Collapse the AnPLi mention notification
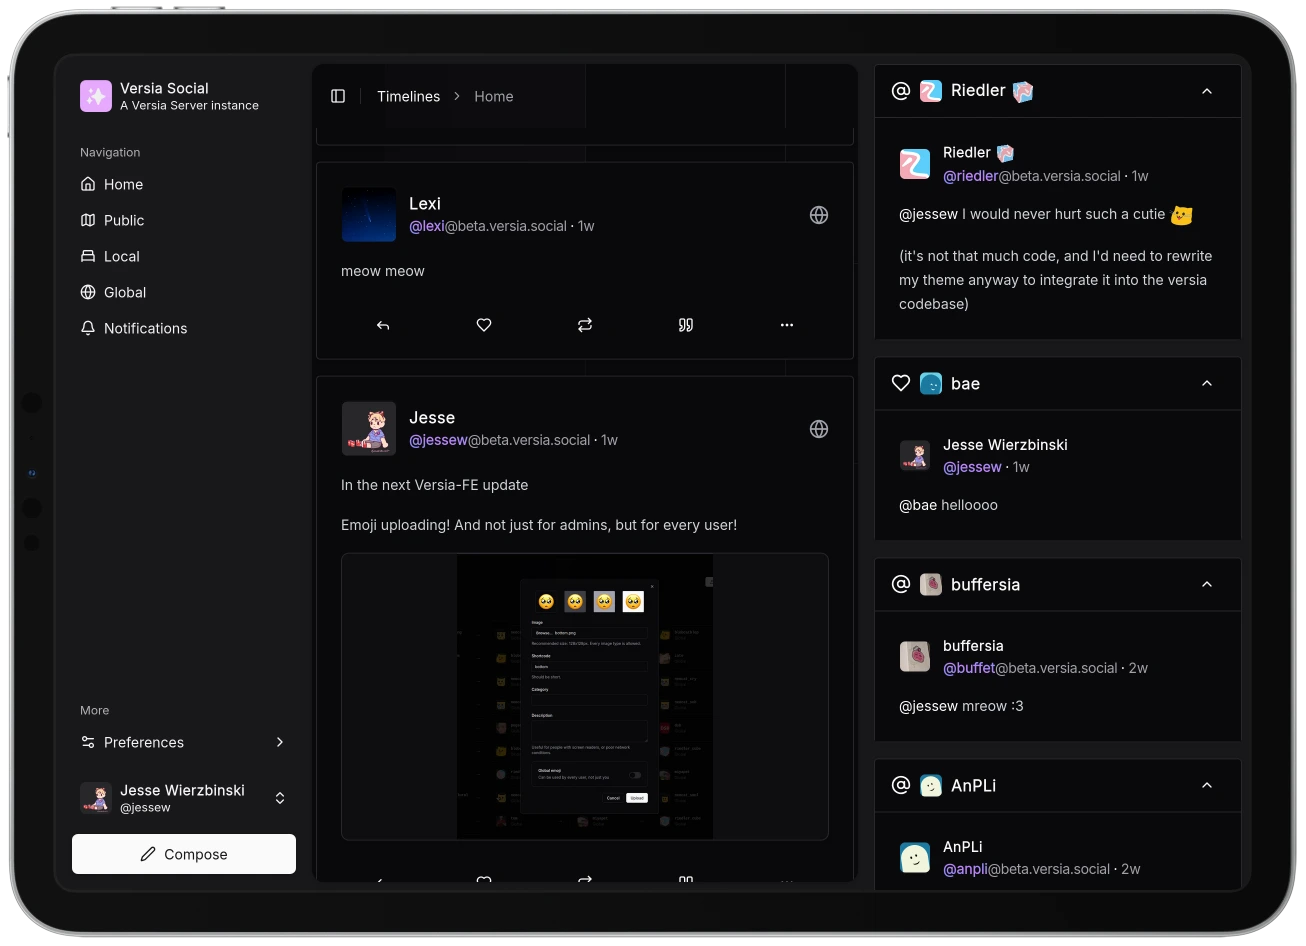The image size is (1306, 946). (x=1207, y=786)
